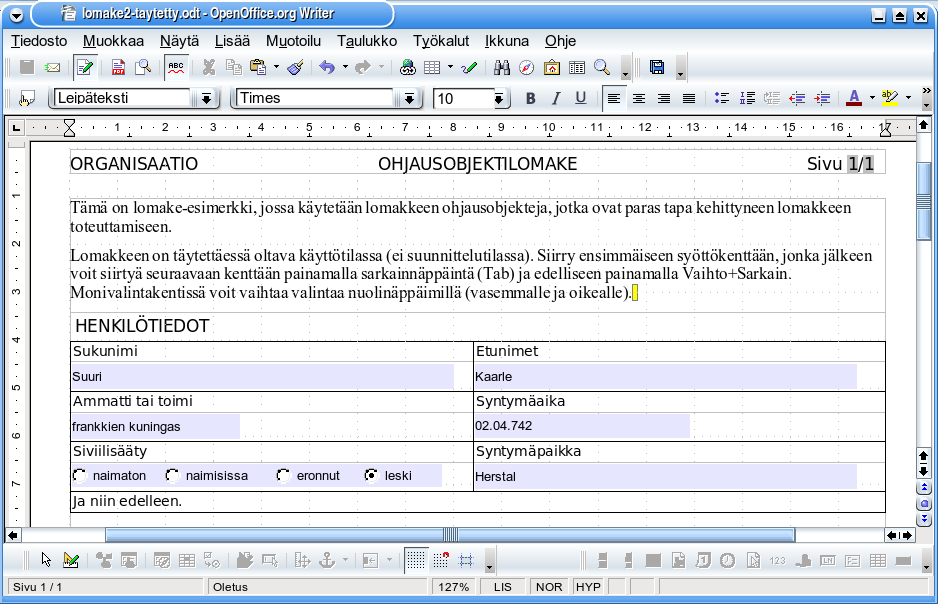This screenshot has height=604, width=938.
Task: Open the Muokkaa menu
Action: (113, 41)
